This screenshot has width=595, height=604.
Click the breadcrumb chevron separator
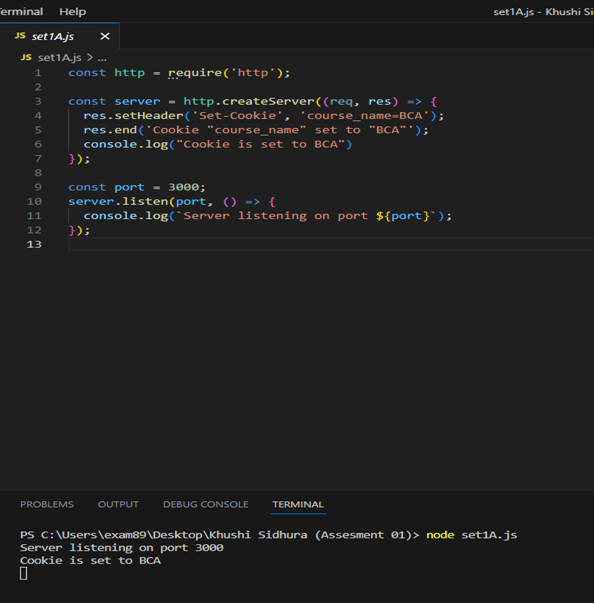90,57
